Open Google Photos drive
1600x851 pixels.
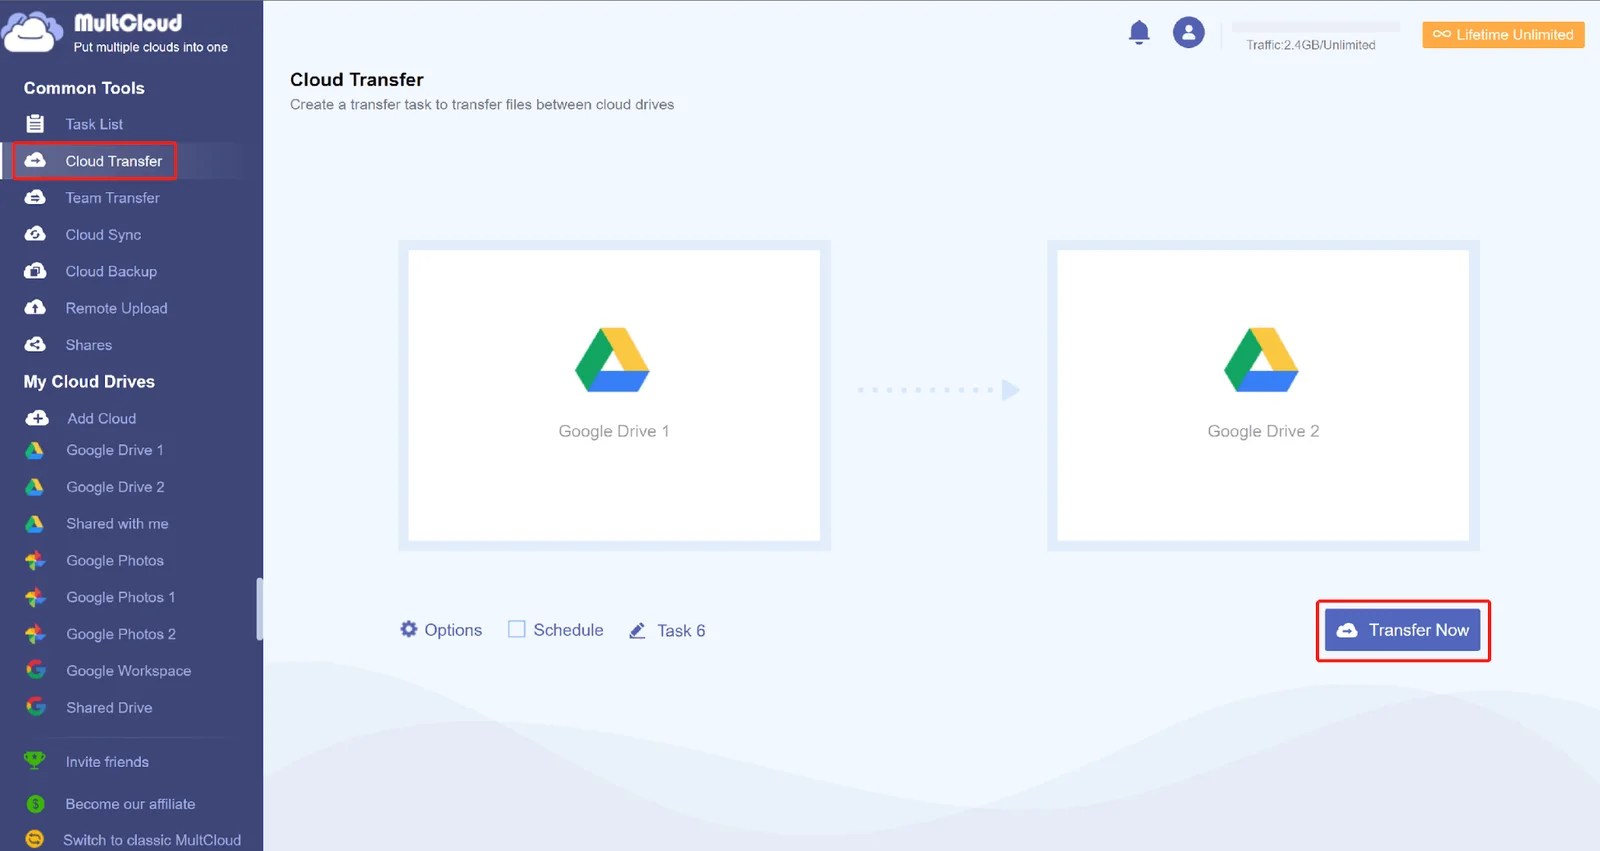115,561
